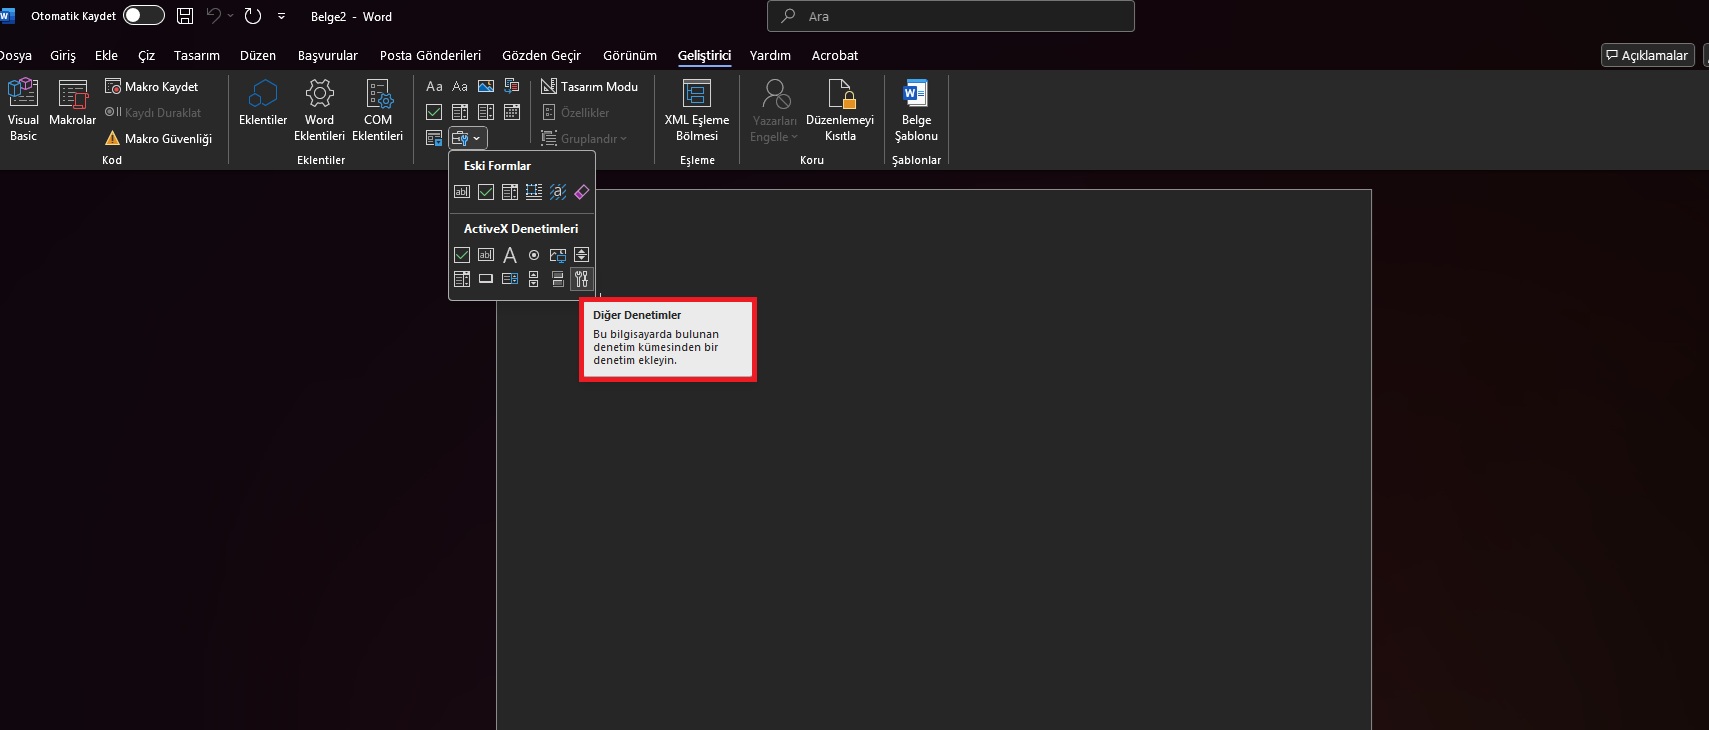Insert Picture content control
The width and height of the screenshot is (1709, 730).
[x=486, y=87]
